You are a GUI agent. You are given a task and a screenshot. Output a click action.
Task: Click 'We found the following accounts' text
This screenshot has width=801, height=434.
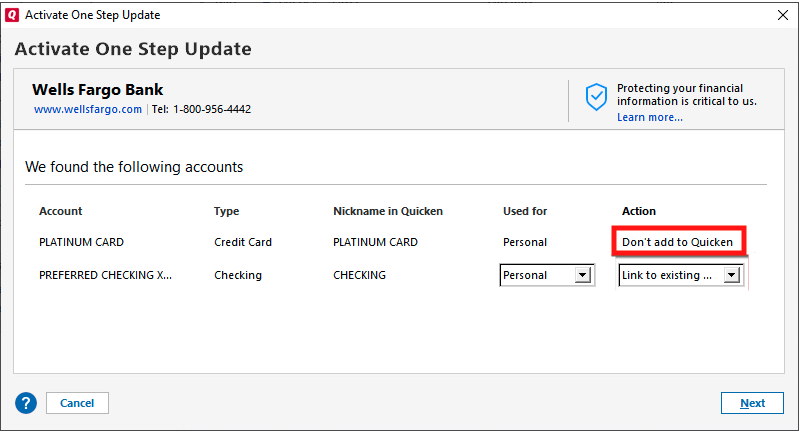(134, 167)
